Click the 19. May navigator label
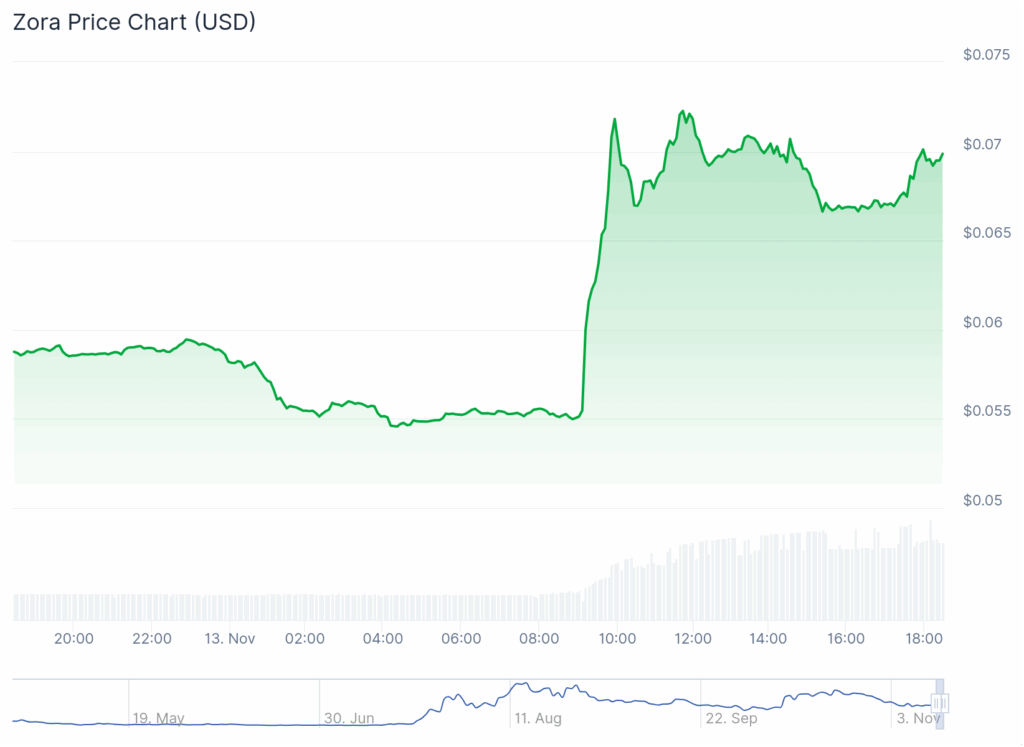This screenshot has height=747, width=1024. coord(158,718)
